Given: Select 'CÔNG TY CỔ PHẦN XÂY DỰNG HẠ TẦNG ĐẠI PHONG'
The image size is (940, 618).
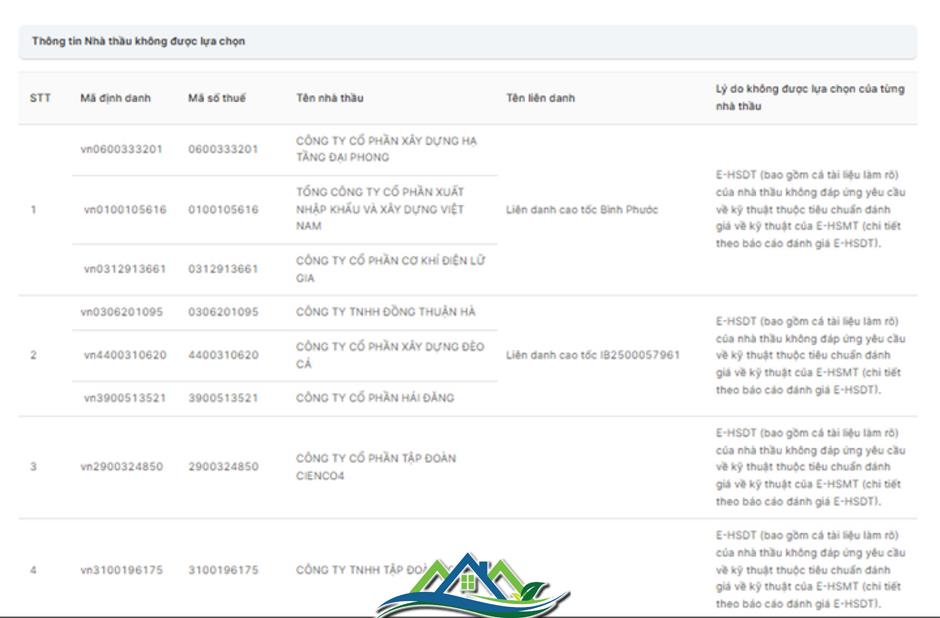Looking at the screenshot, I should (386, 149).
